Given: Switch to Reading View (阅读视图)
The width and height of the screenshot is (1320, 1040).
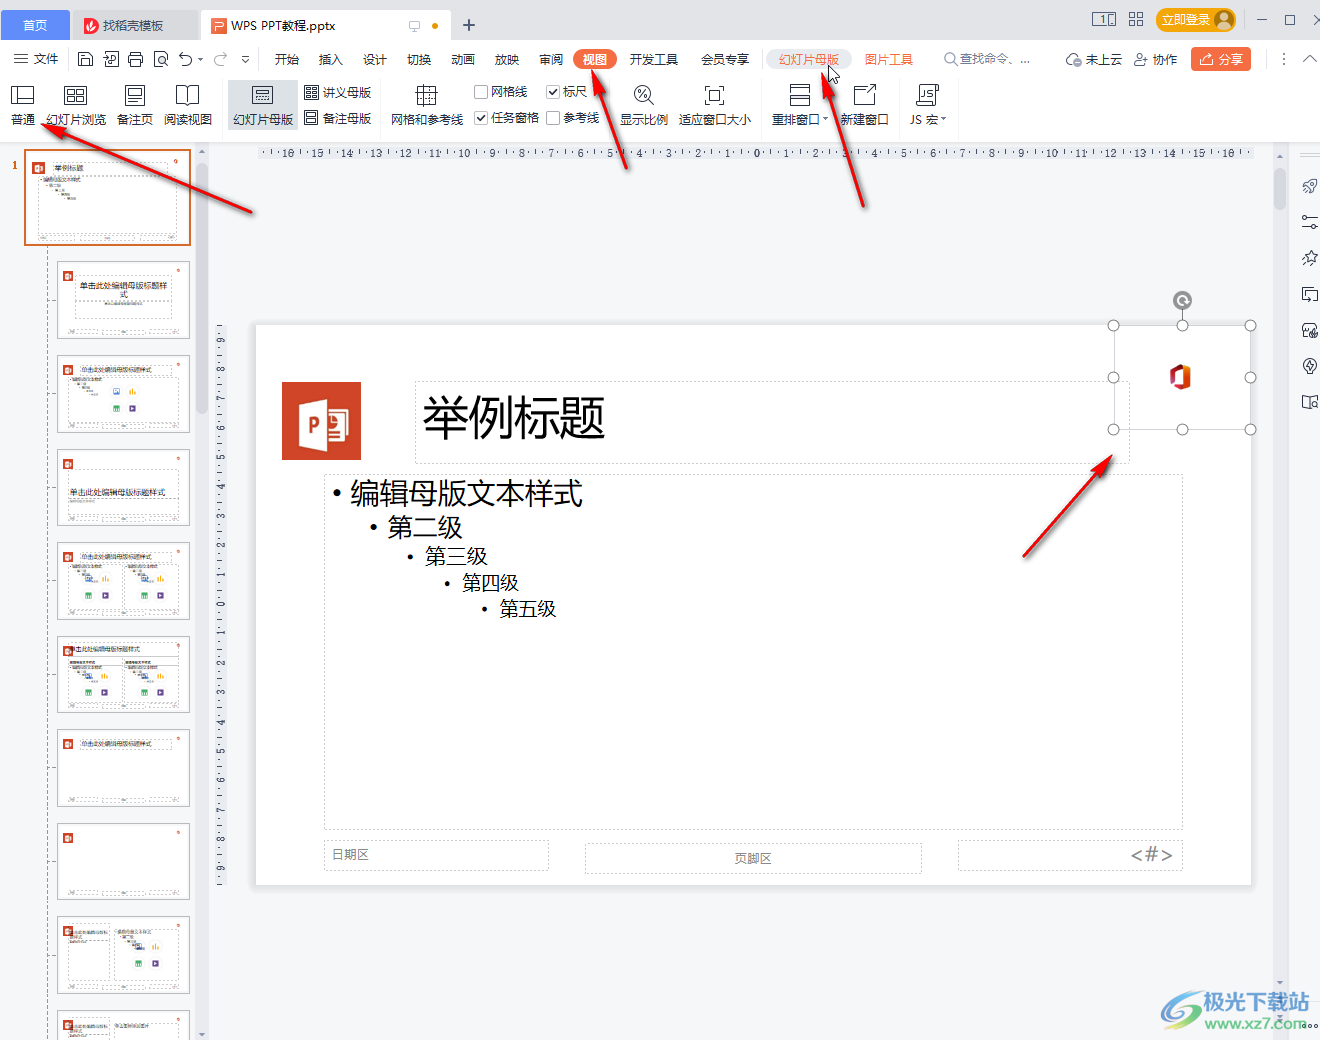Looking at the screenshot, I should click(188, 105).
